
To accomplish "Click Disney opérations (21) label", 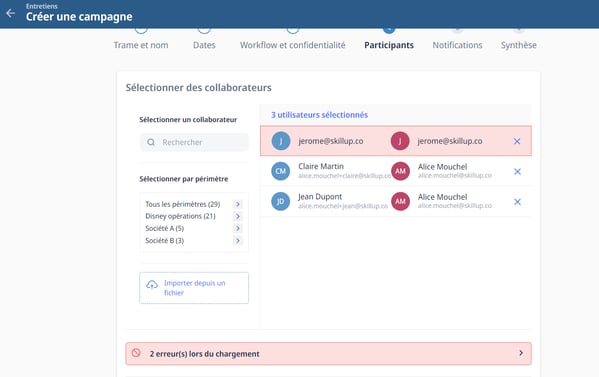I will pos(180,216).
